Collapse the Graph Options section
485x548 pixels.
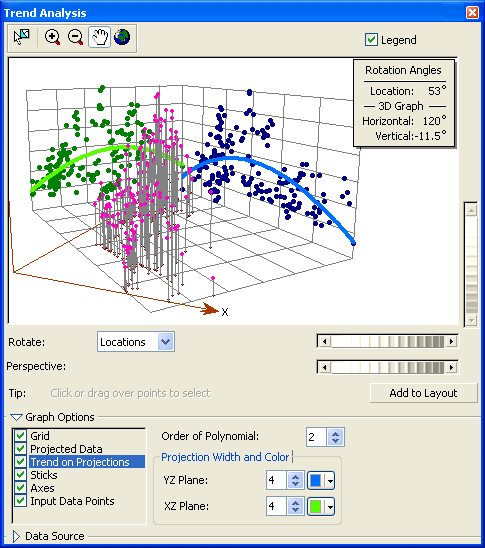click(16, 417)
